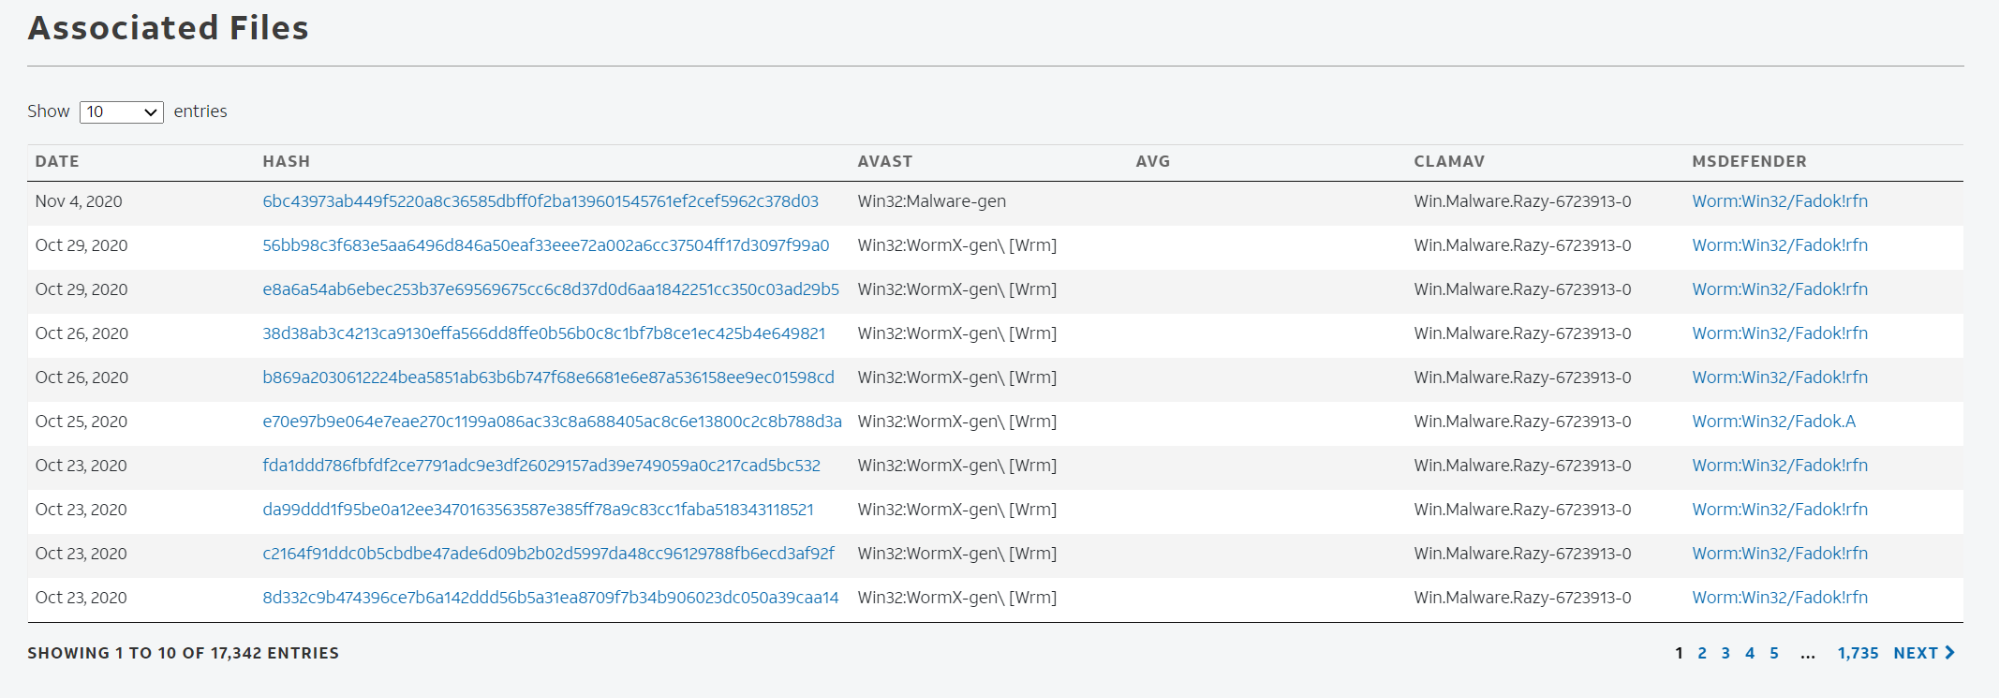Go to page 2 of results
The image size is (1999, 698).
(x=1702, y=653)
